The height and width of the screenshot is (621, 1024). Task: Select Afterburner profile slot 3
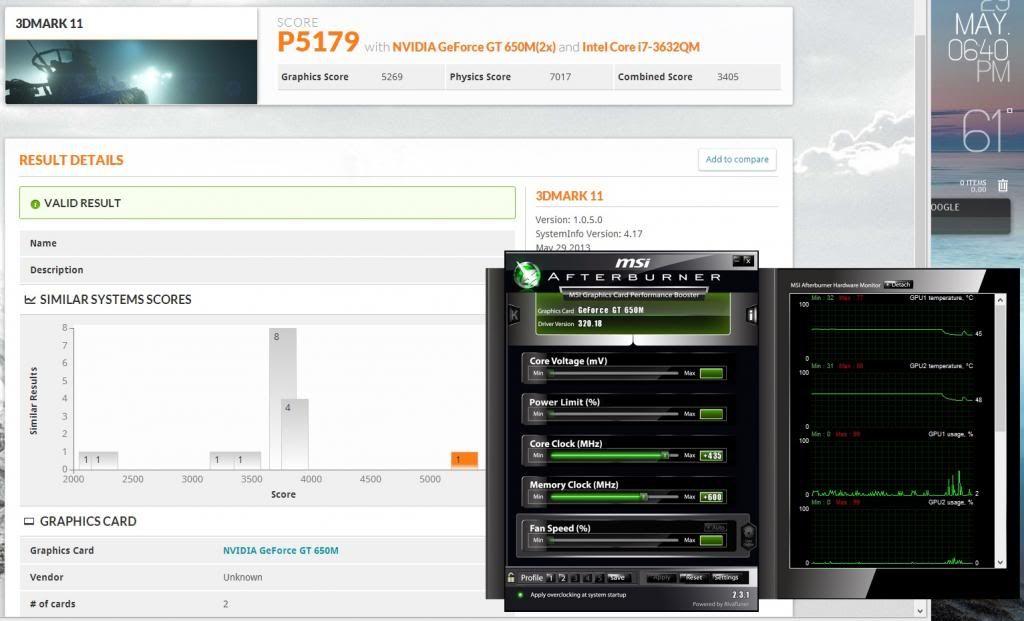[575, 578]
